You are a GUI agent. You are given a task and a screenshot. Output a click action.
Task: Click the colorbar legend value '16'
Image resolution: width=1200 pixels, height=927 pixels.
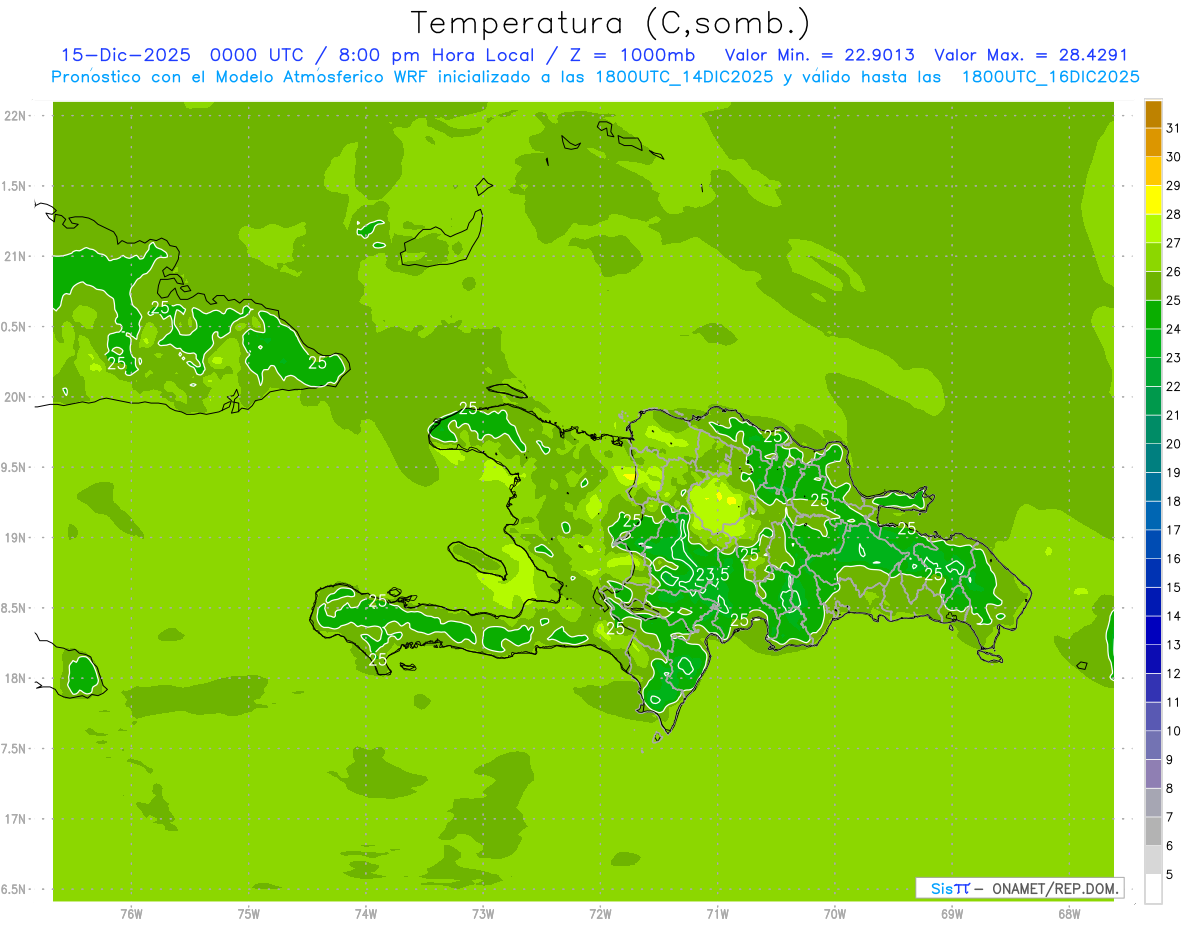coord(1173,559)
